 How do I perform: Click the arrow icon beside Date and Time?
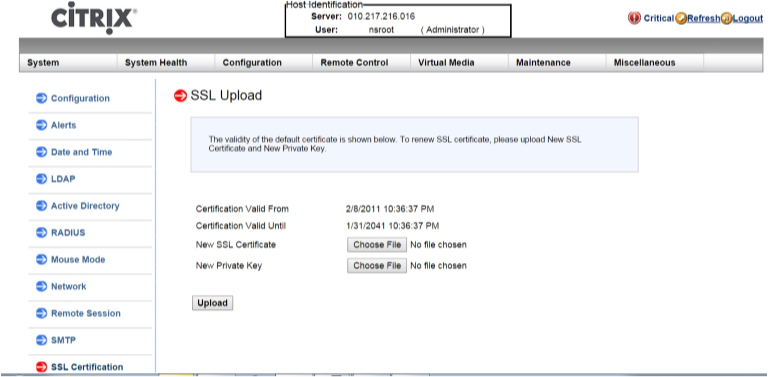[42, 152]
